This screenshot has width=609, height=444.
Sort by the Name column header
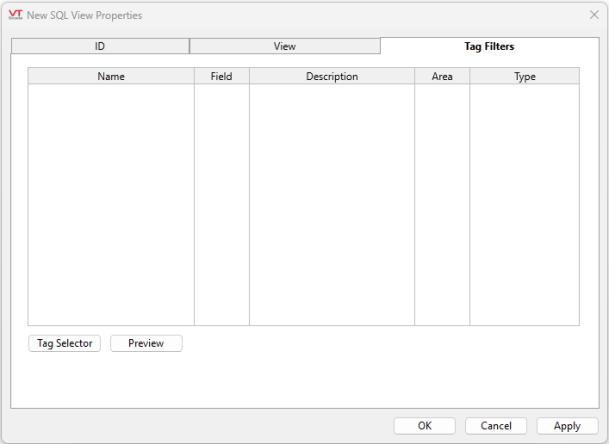(111, 76)
